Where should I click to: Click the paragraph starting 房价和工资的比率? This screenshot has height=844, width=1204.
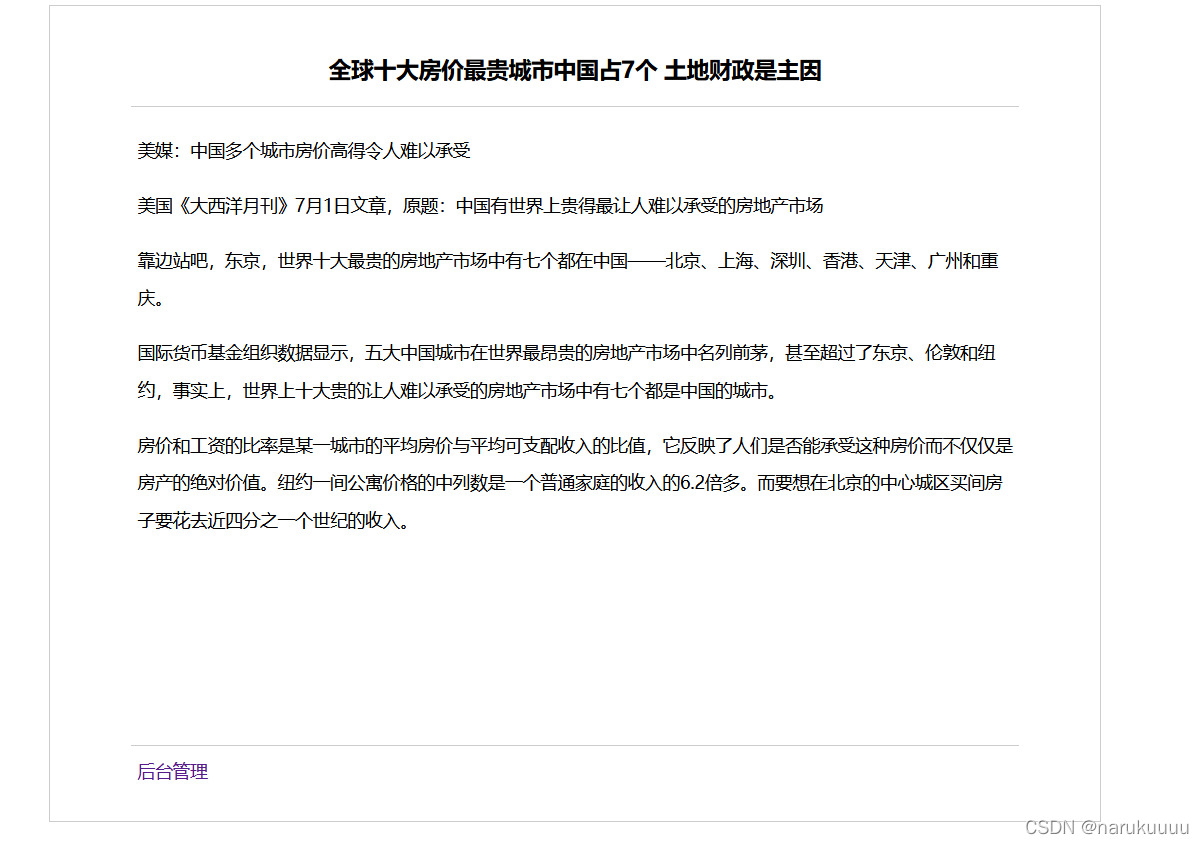[x=575, y=483]
